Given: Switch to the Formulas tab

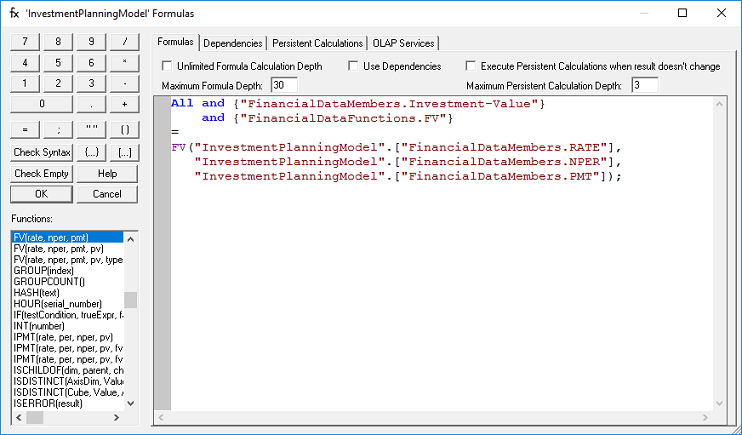Looking at the screenshot, I should tap(175, 42).
